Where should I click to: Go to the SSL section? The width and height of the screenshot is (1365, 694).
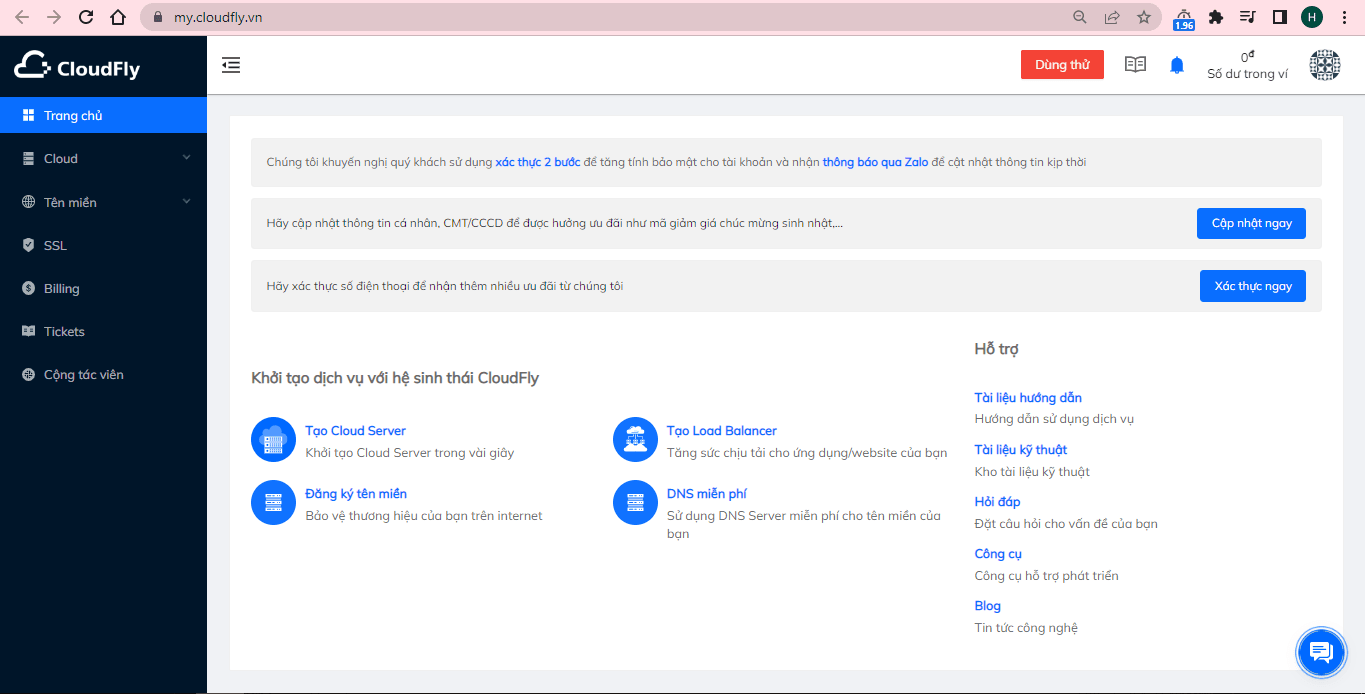(103, 245)
